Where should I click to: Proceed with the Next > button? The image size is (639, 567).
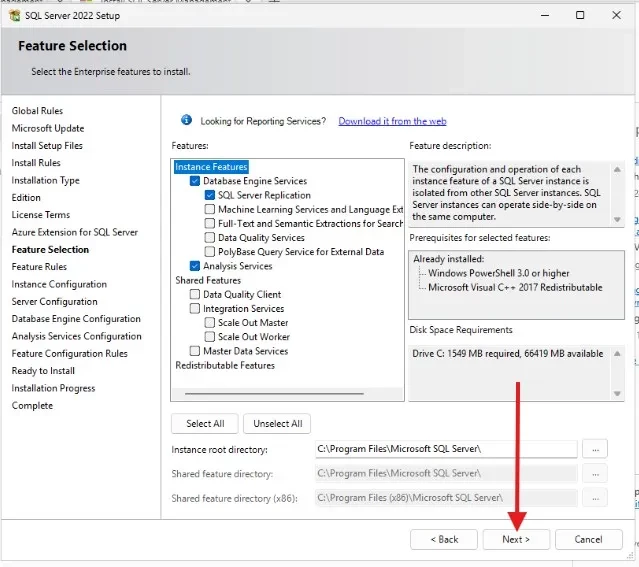516,539
